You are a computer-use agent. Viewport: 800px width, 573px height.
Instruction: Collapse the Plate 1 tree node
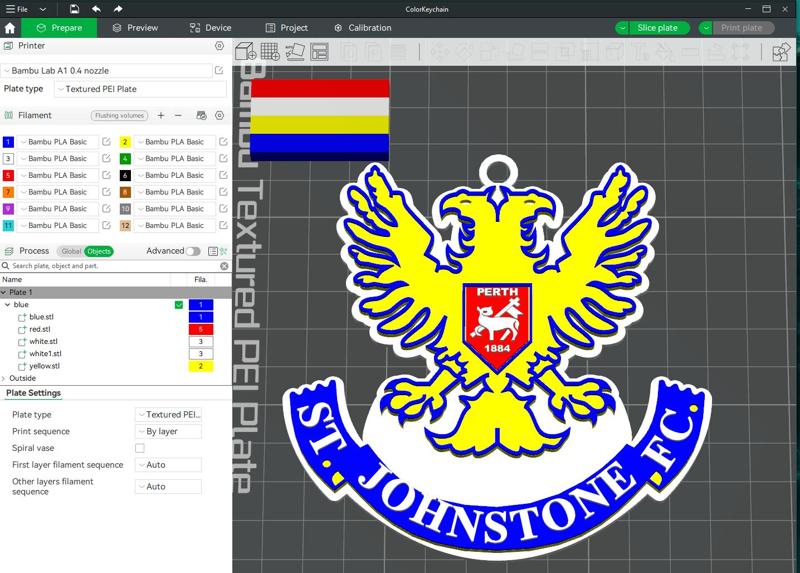tap(4, 292)
